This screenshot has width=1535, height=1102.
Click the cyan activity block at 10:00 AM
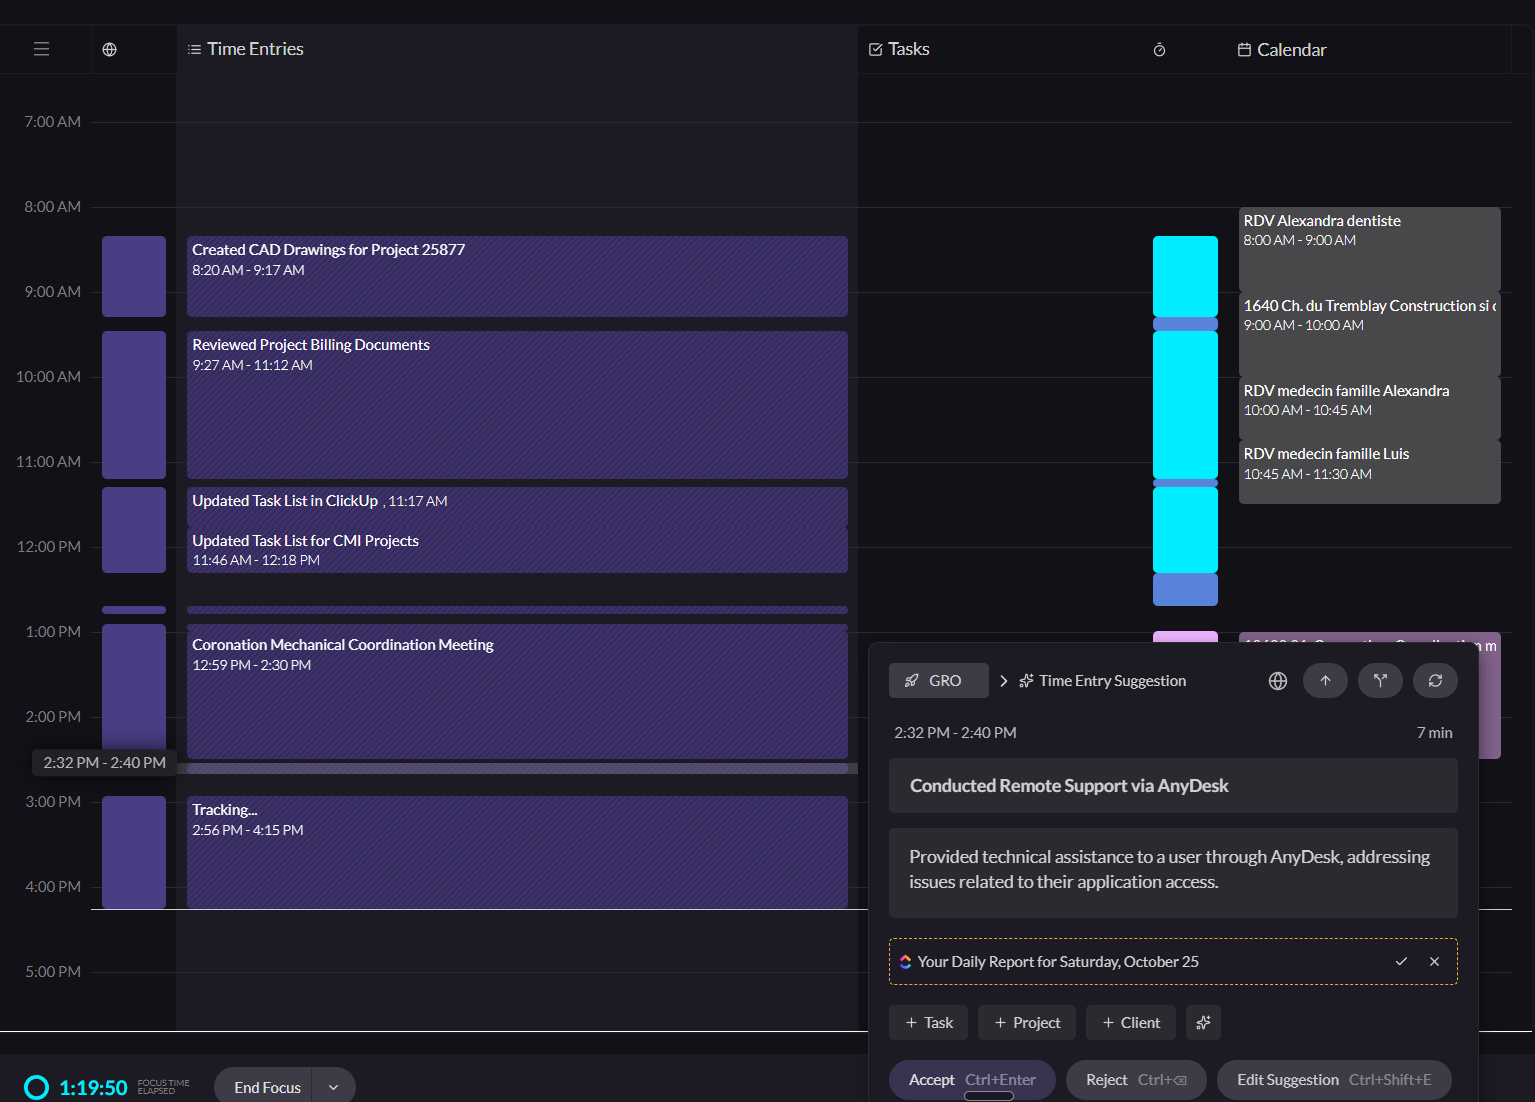[1185, 404]
